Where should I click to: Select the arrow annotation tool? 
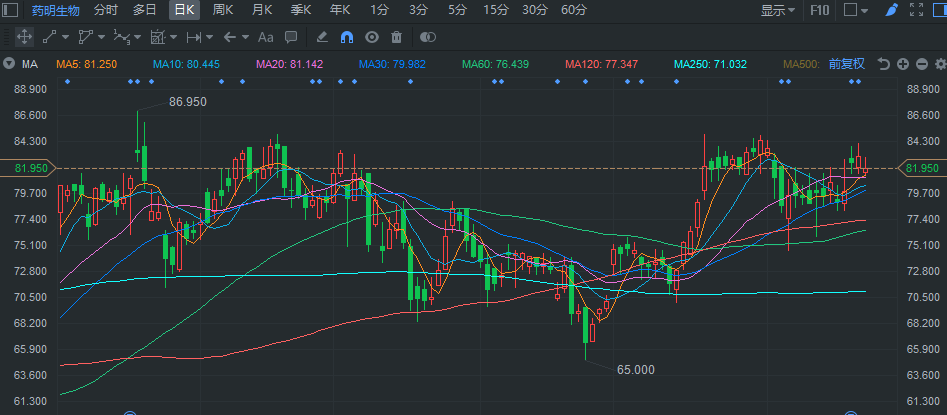[x=230, y=37]
